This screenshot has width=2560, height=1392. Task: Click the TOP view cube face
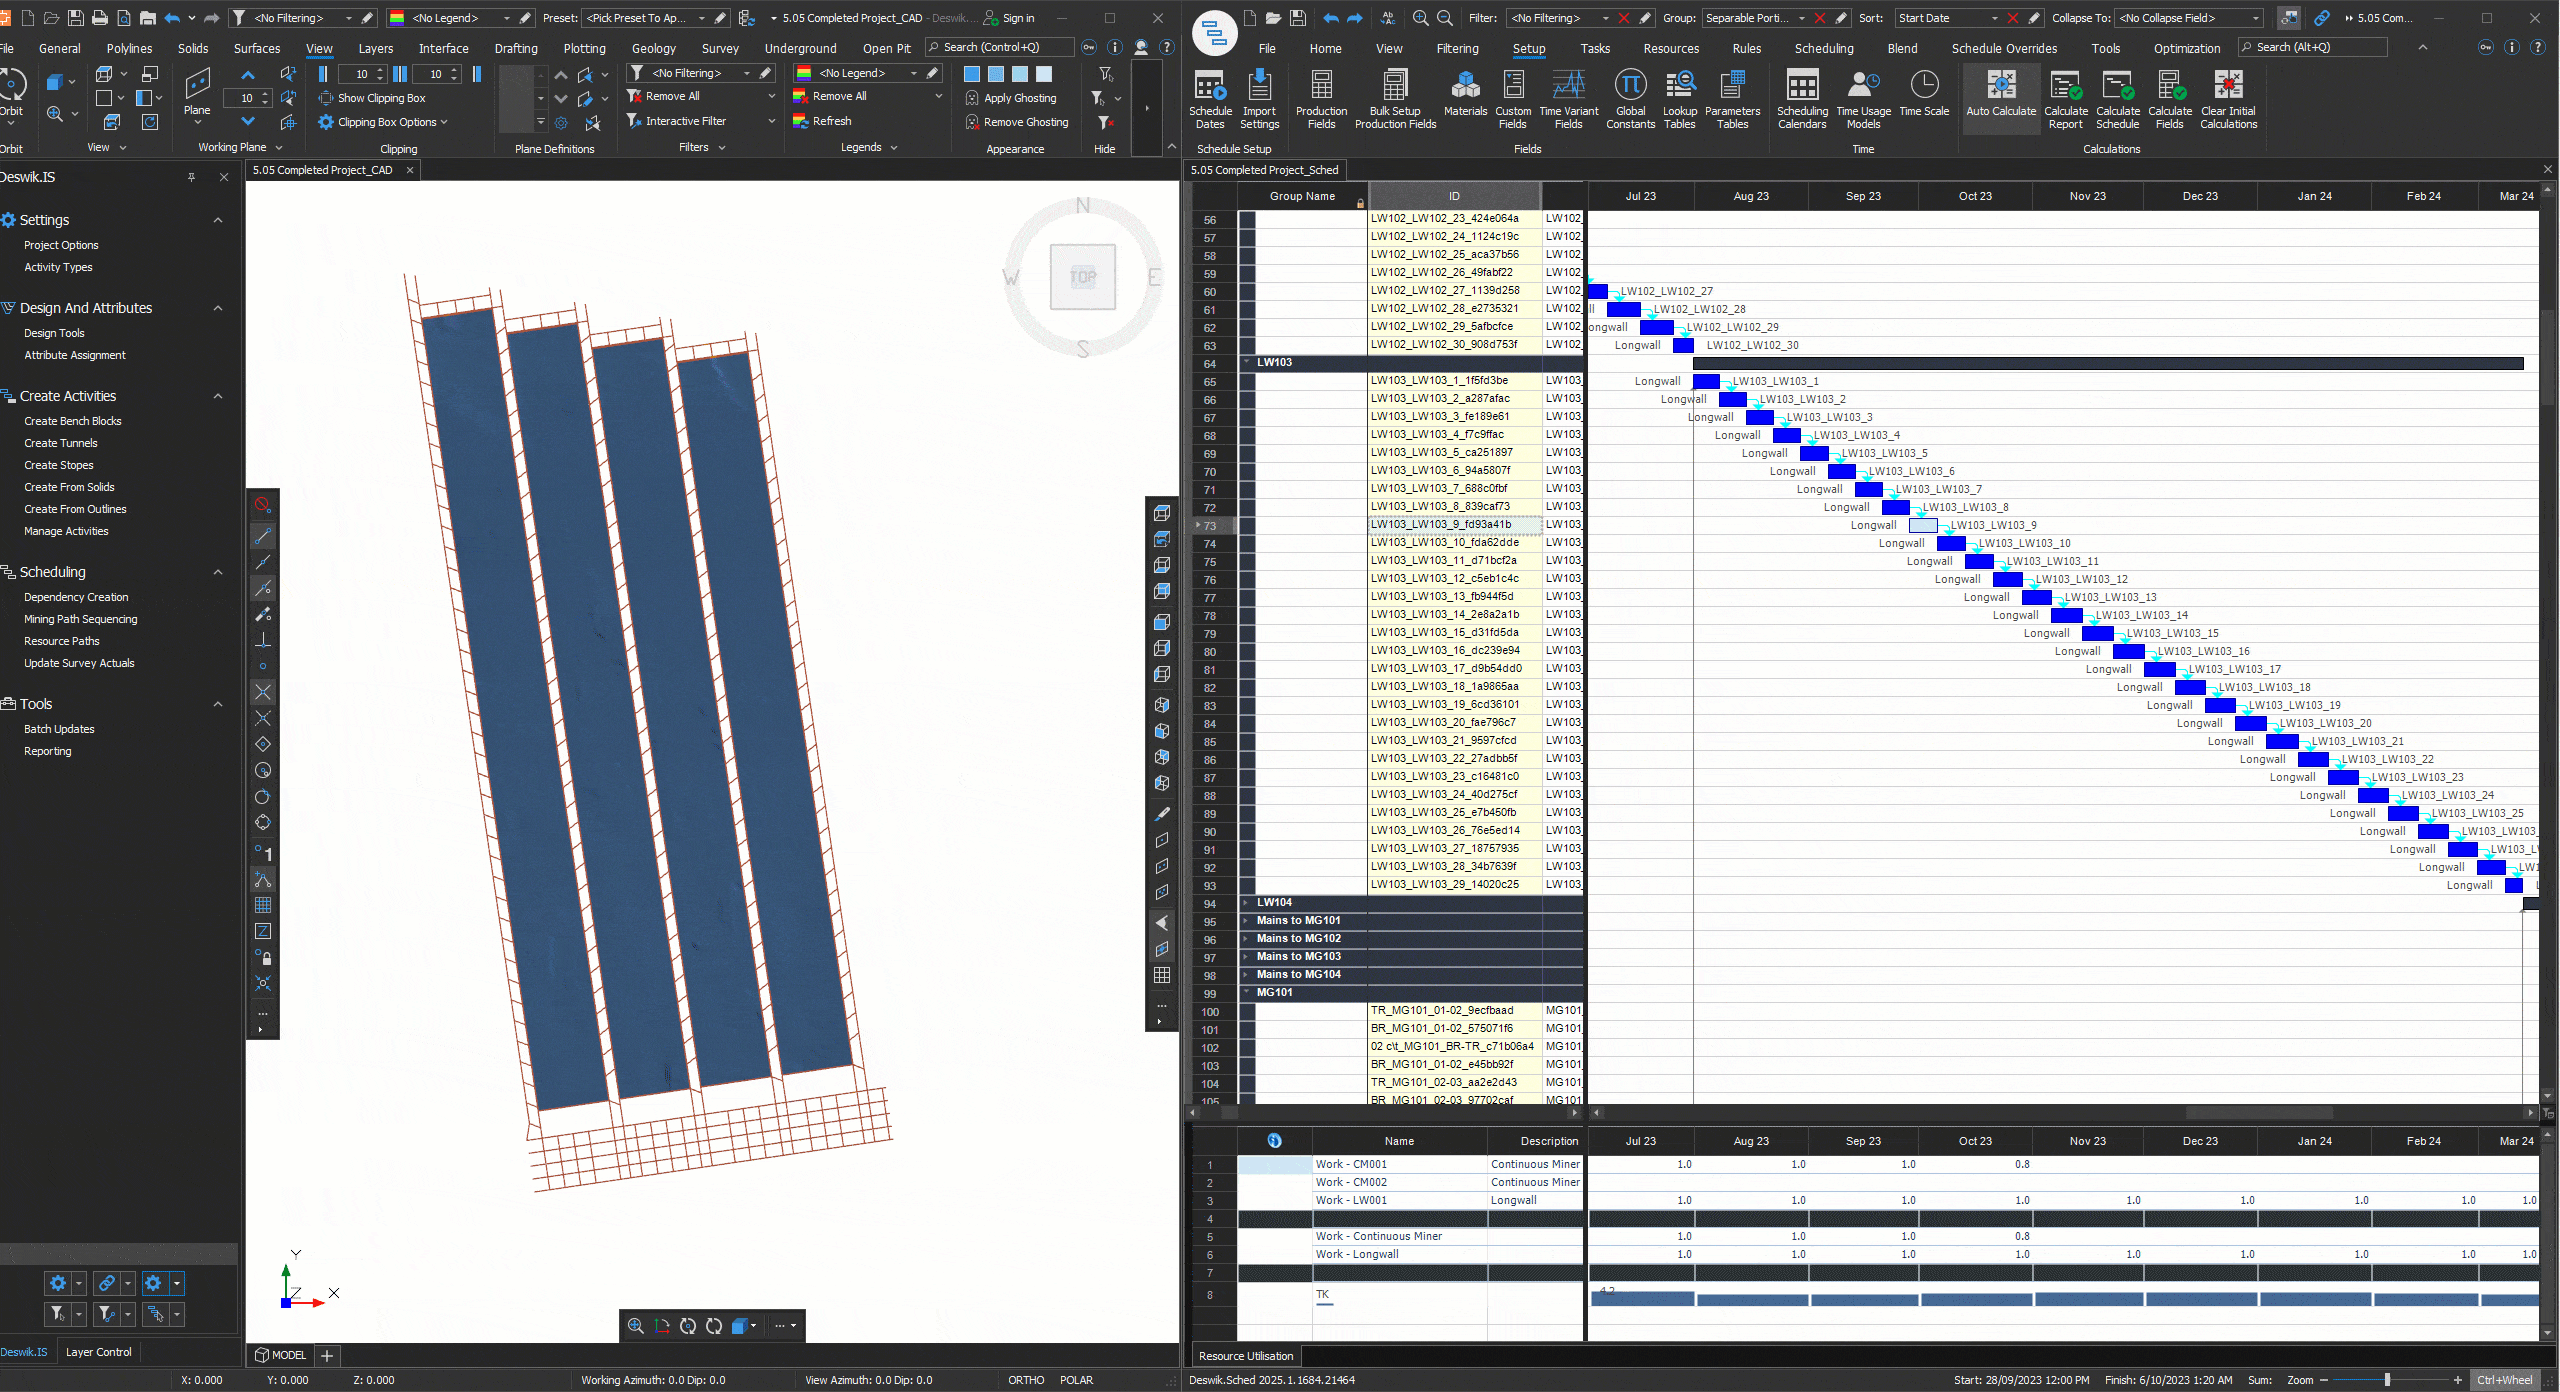[1082, 277]
